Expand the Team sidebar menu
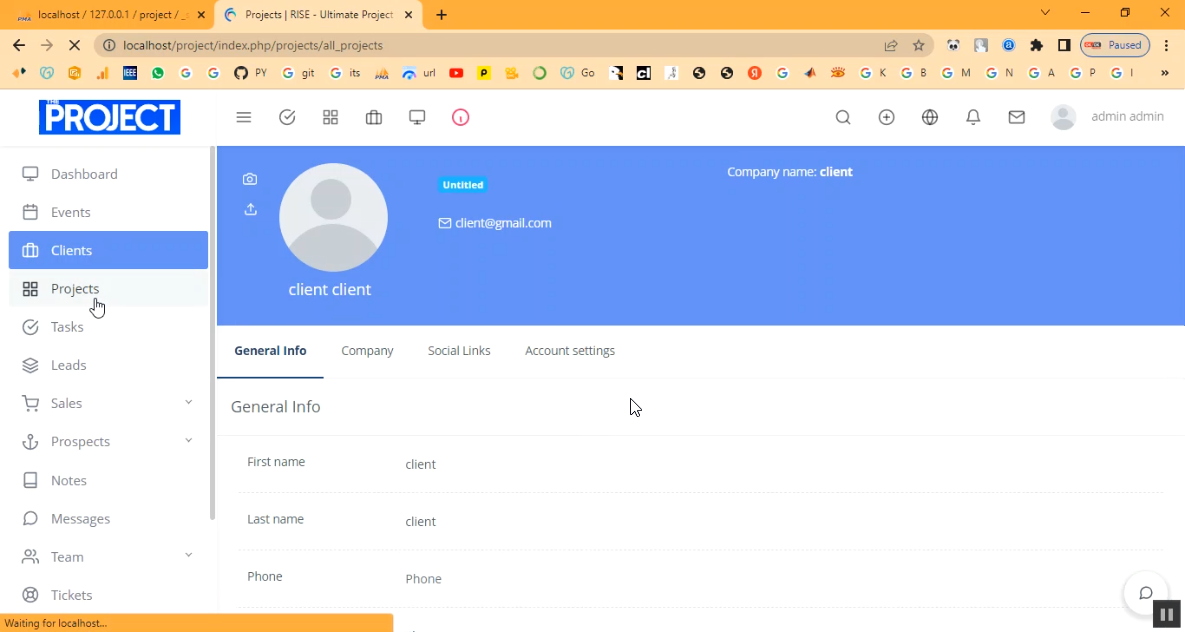The width and height of the screenshot is (1185, 632). tap(108, 556)
